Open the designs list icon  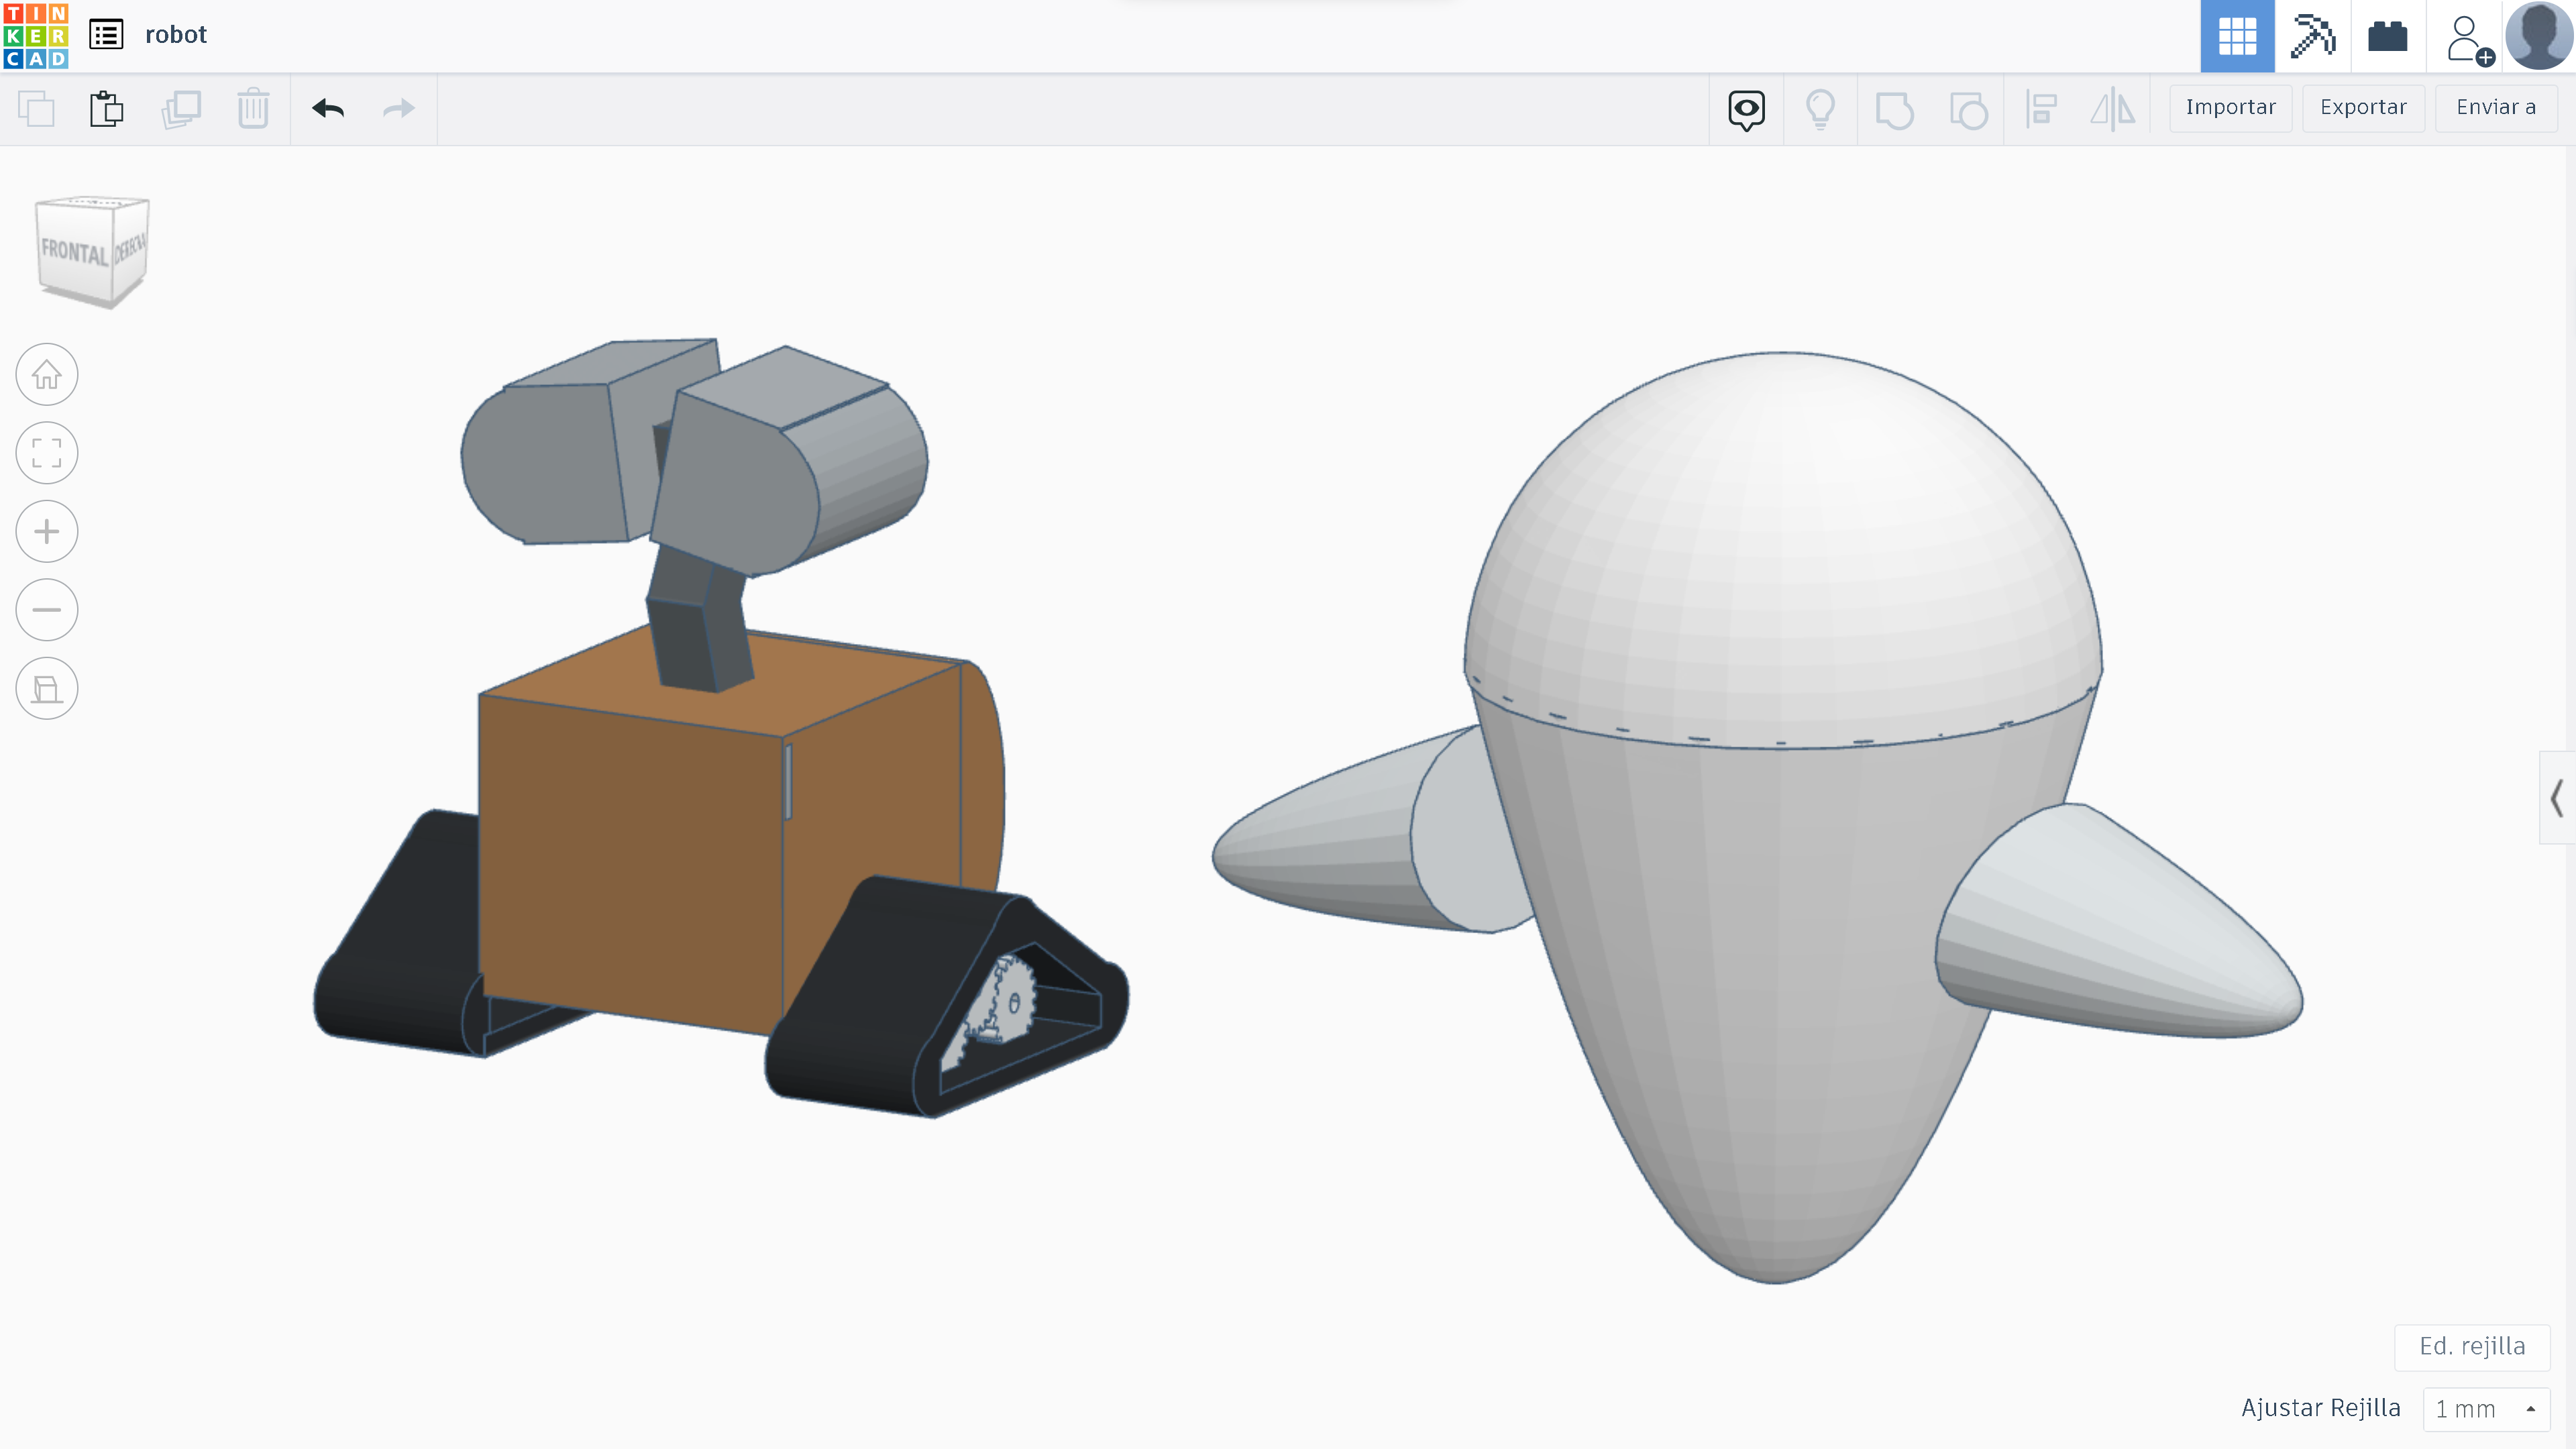coord(106,35)
